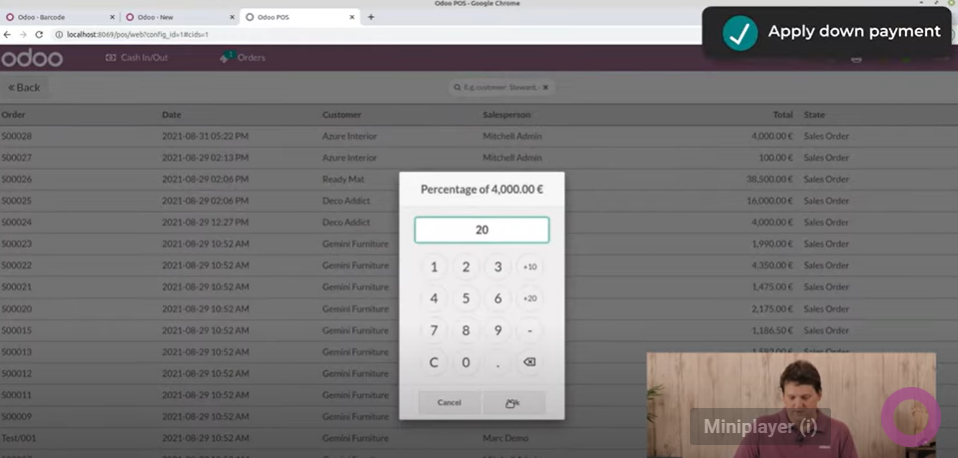
Task: Go forward in browser history
Action: [23, 35]
